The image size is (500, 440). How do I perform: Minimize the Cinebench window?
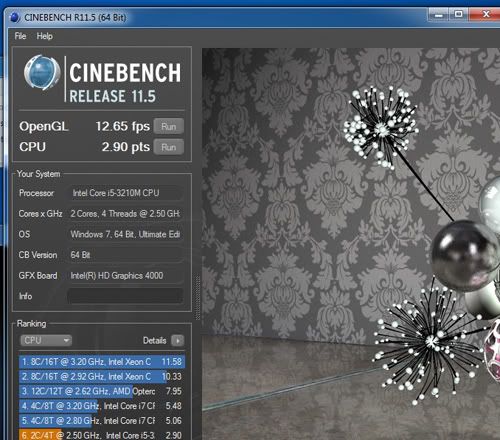pos(439,15)
